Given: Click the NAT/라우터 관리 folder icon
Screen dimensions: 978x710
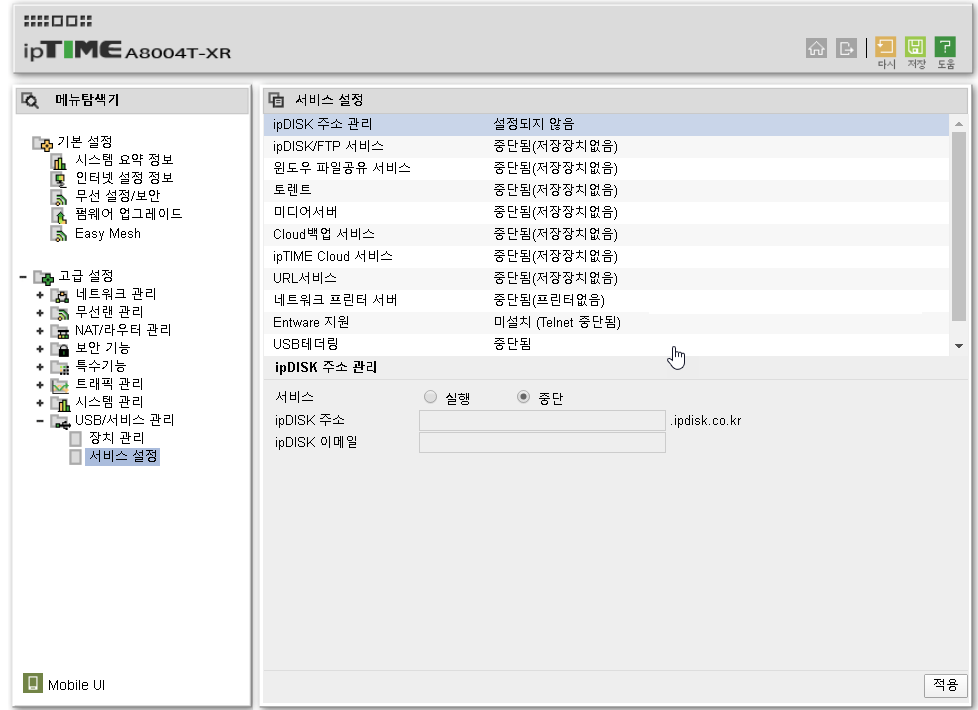Looking at the screenshot, I should pos(60,331).
